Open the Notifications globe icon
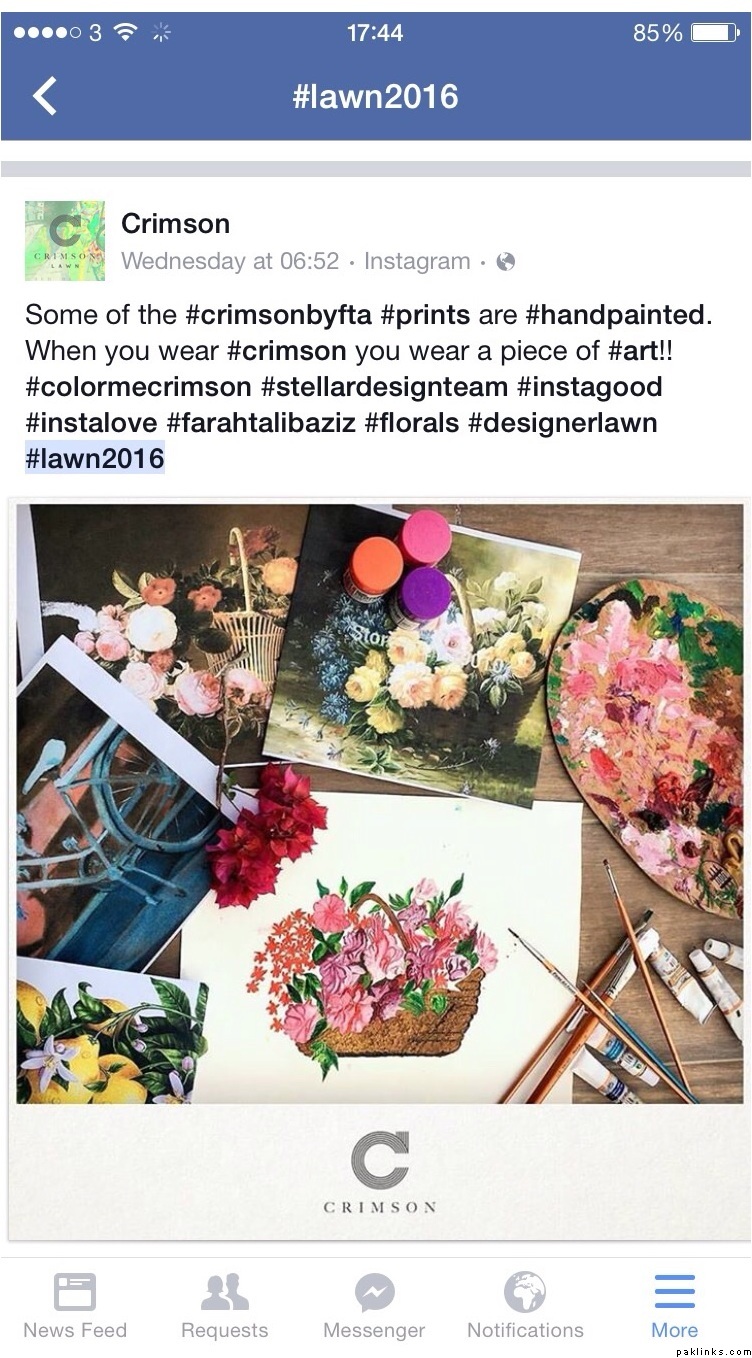The image size is (752, 1358). [x=525, y=1292]
